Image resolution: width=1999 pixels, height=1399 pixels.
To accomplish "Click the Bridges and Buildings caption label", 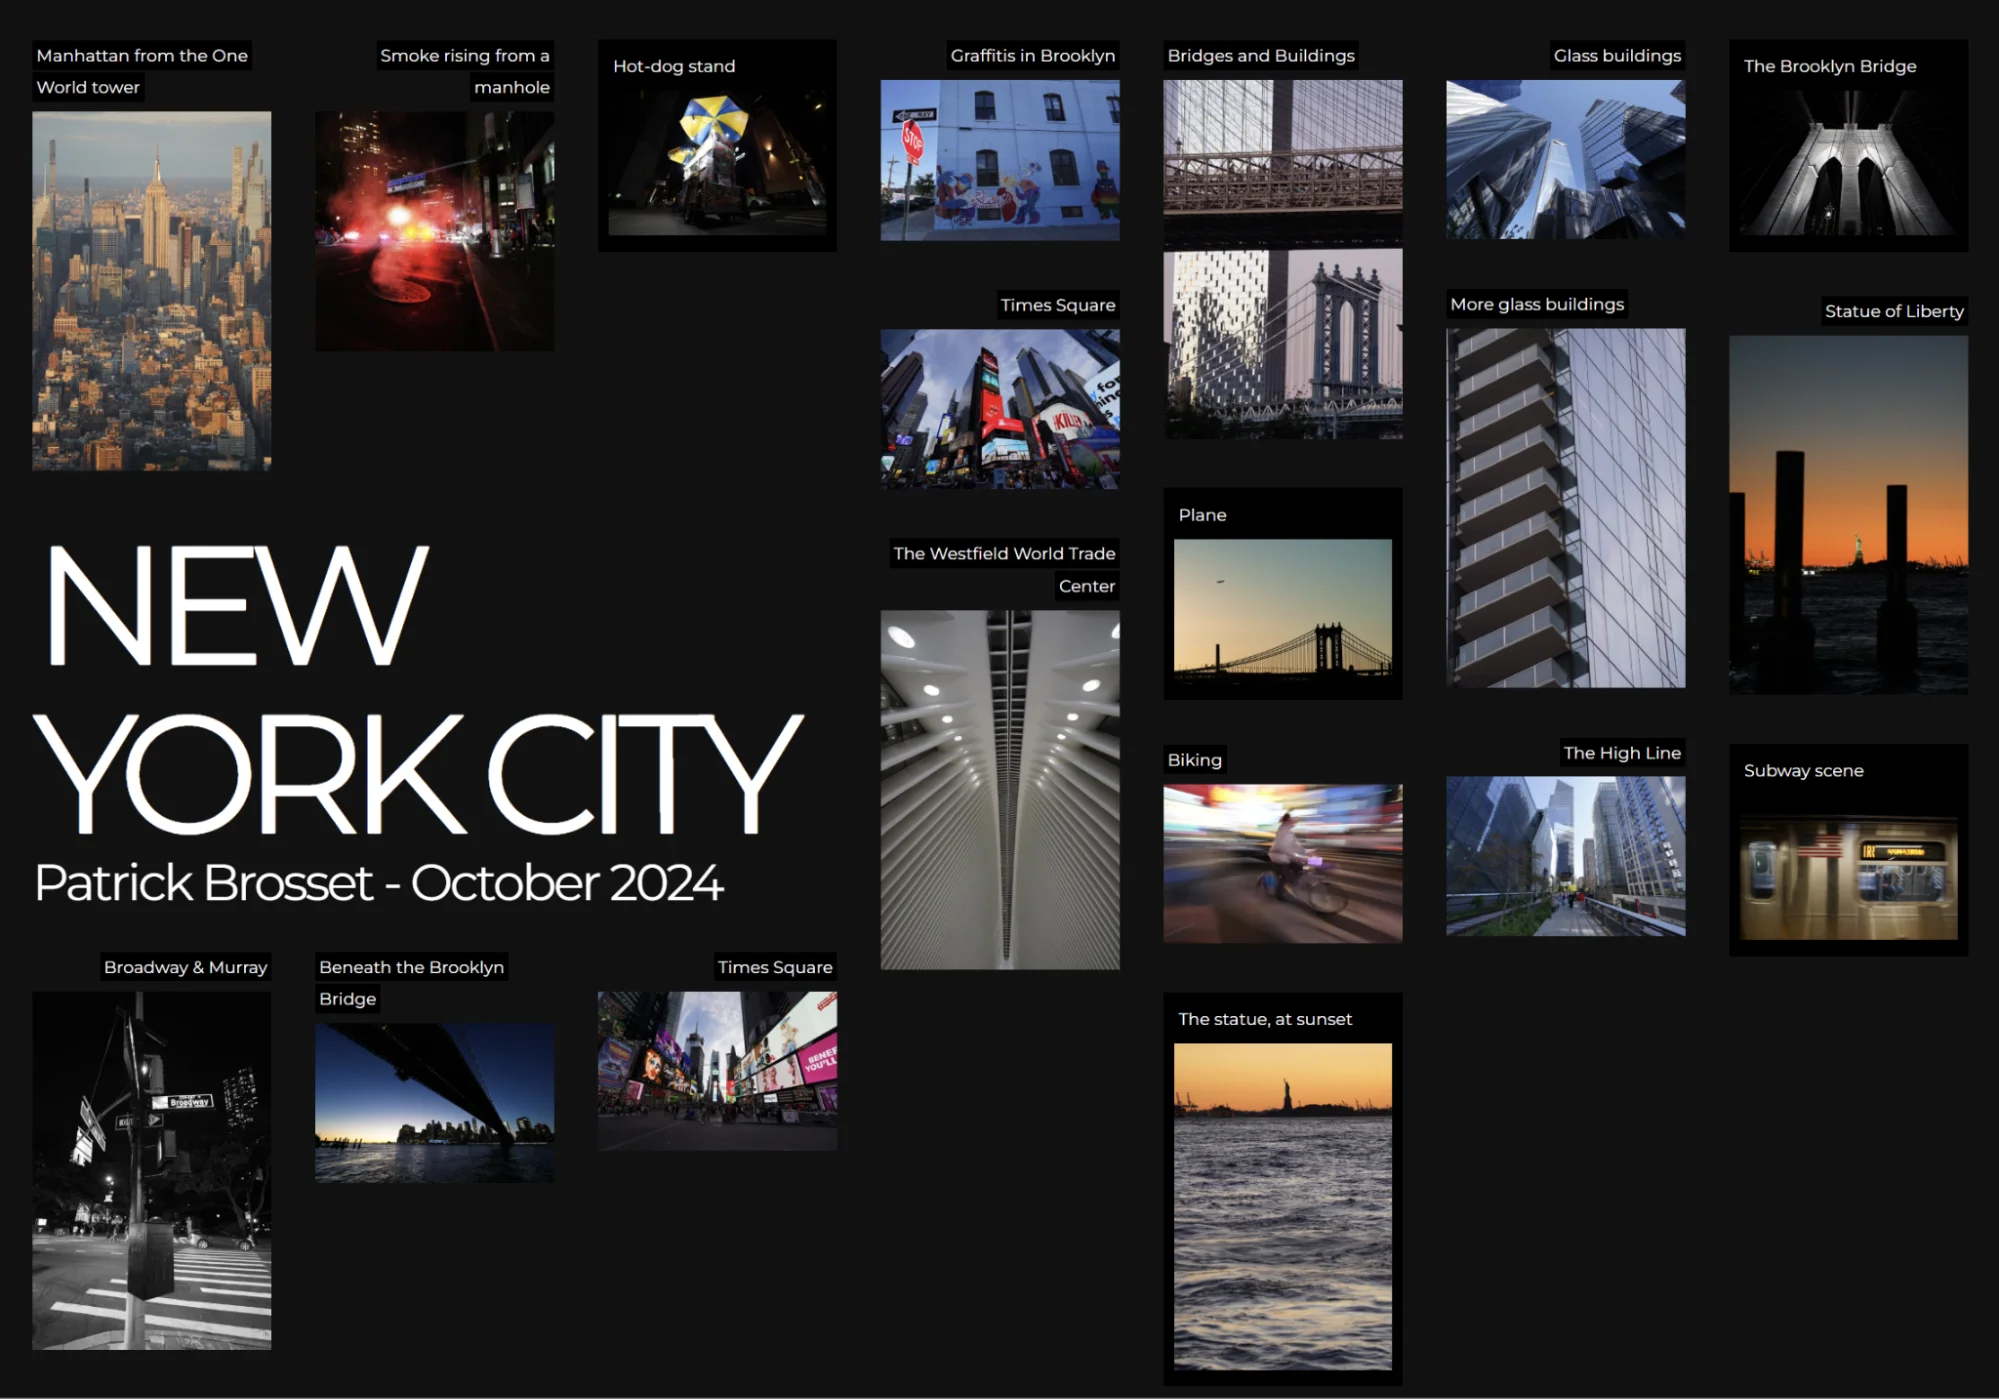I will coord(1260,56).
